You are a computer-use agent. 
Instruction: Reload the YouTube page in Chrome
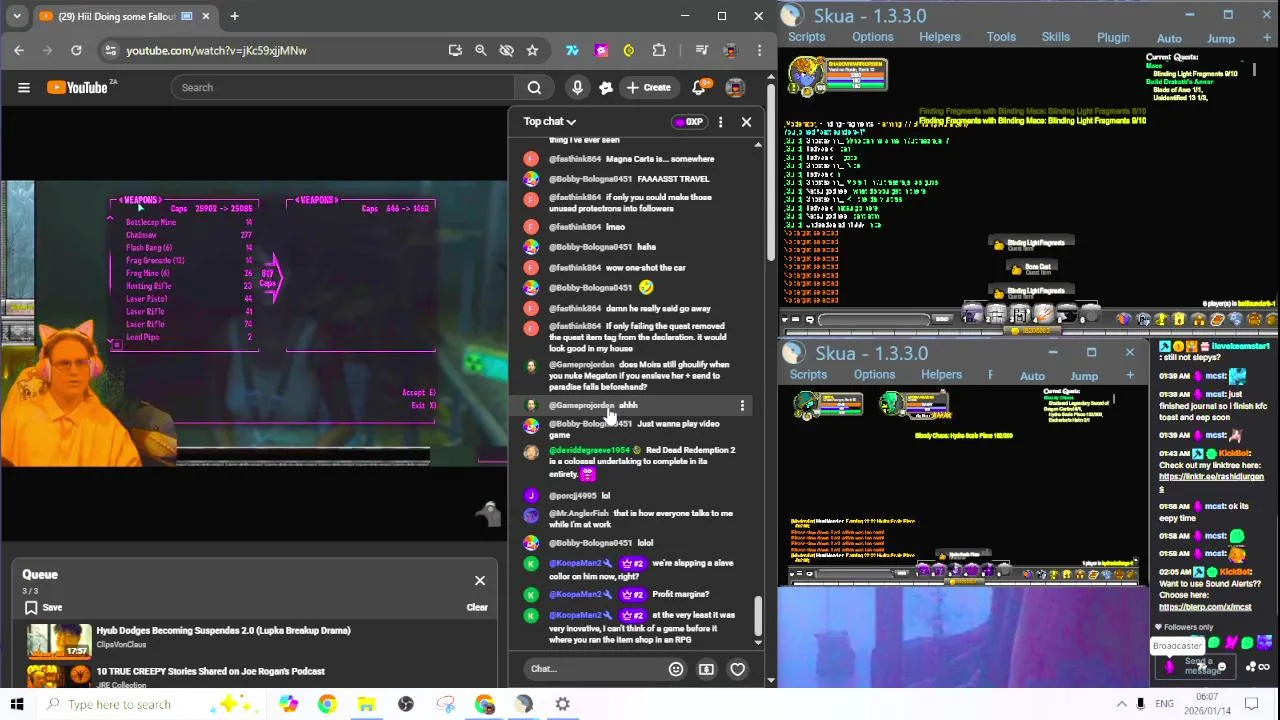click(76, 50)
